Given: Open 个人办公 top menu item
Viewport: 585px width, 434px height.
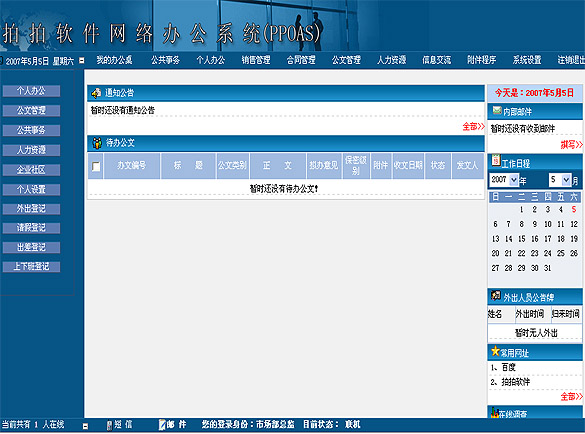Looking at the screenshot, I should tap(211, 60).
